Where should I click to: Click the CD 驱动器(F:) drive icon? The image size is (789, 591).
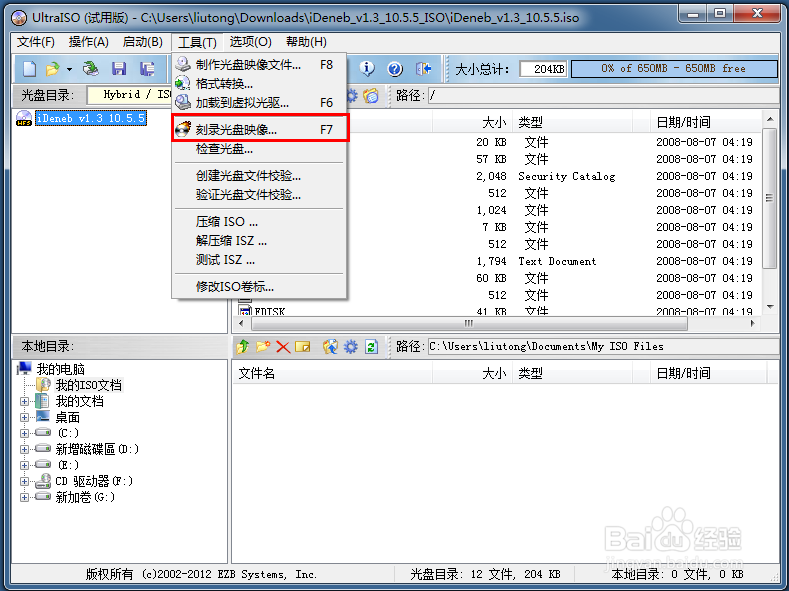[43, 481]
